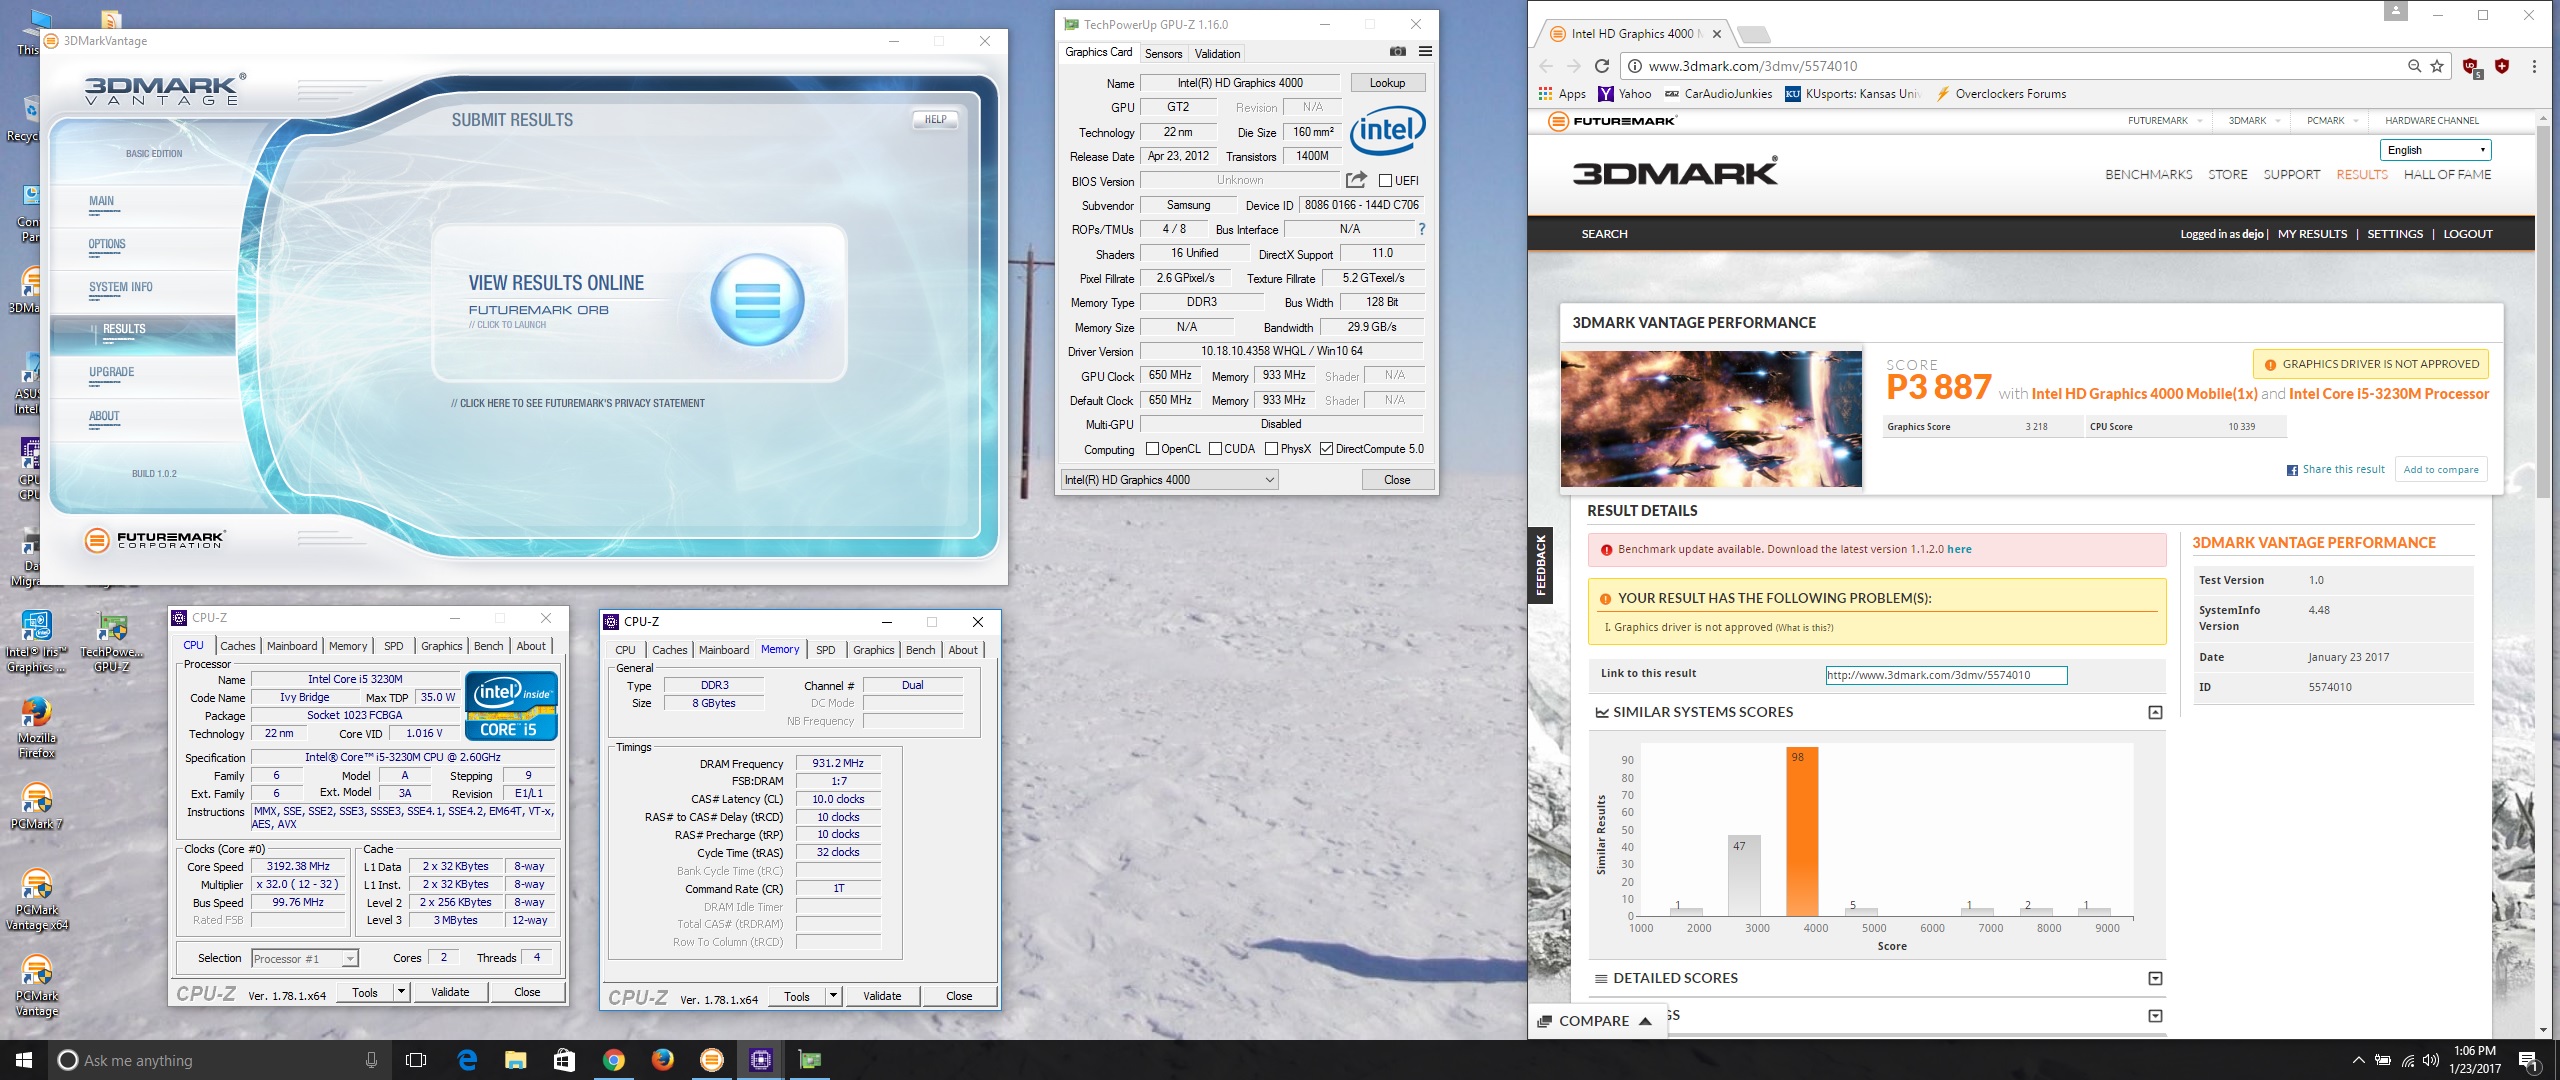Toggle the UEFI checkbox in GPU-Z
This screenshot has width=2560, height=1080.
coord(1385,181)
